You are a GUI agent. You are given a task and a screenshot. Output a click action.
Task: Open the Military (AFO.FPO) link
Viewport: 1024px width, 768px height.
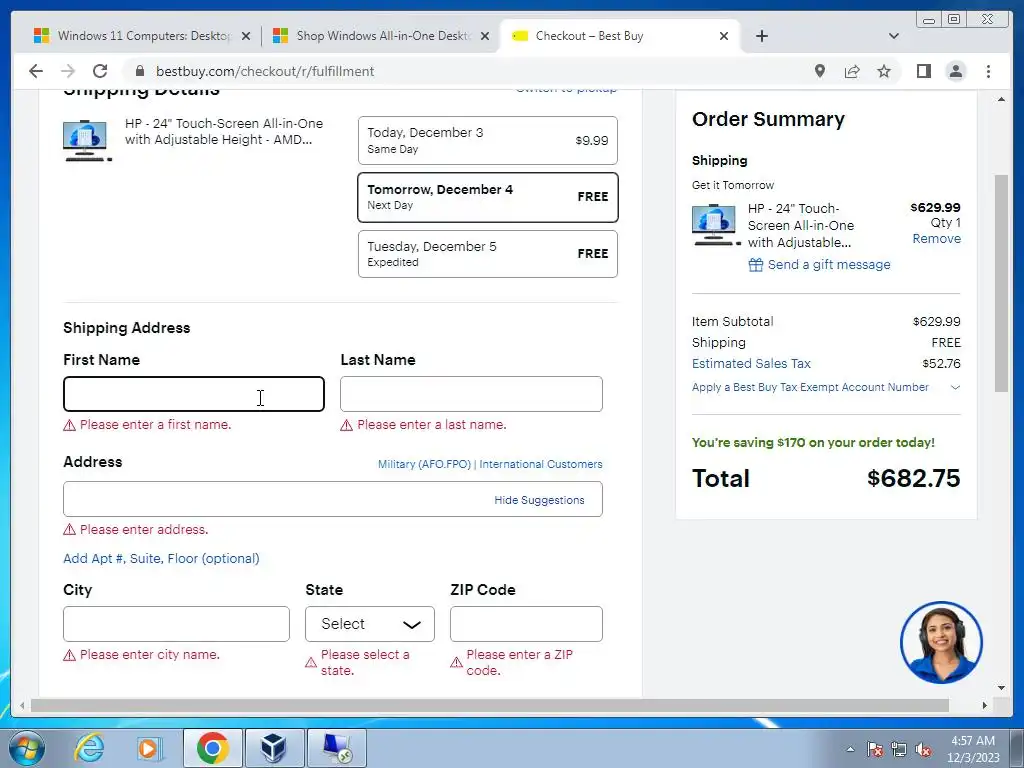424,464
